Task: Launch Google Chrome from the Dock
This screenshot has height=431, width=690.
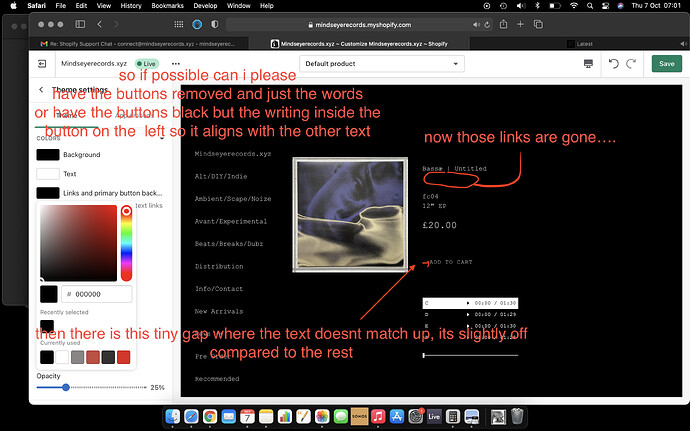Action: 210,416
